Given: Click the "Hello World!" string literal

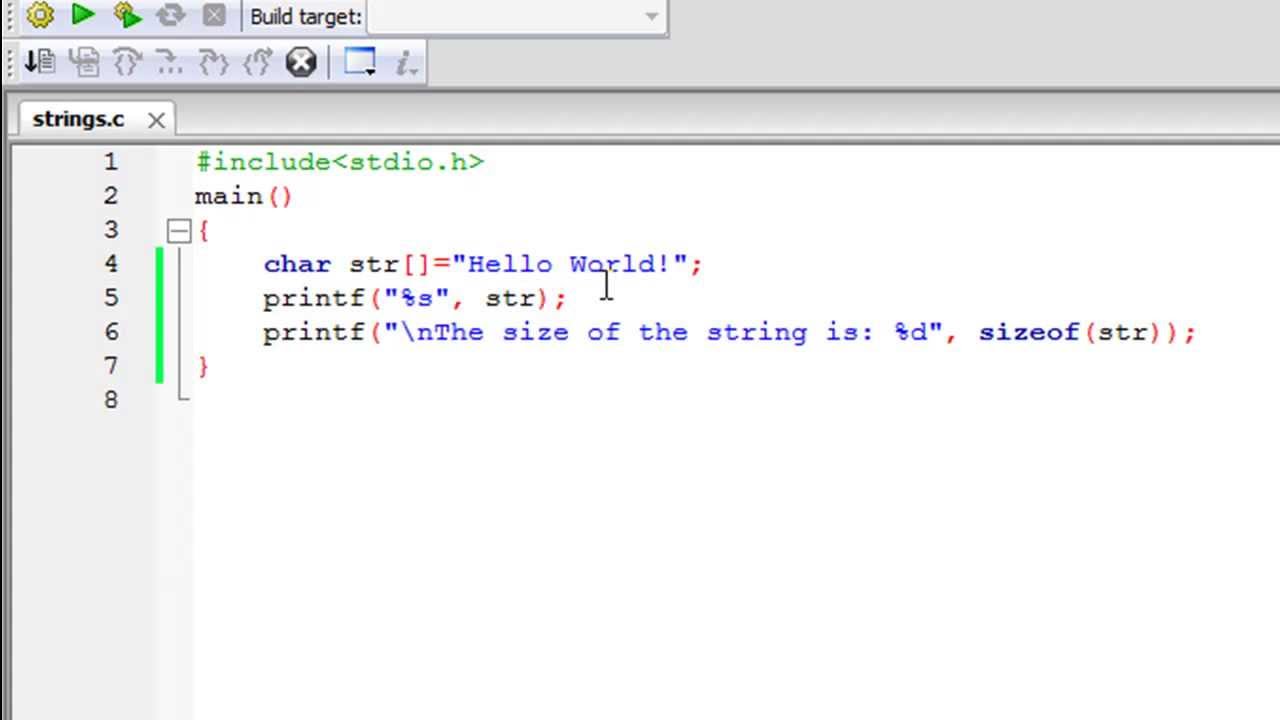Looking at the screenshot, I should 570,264.
